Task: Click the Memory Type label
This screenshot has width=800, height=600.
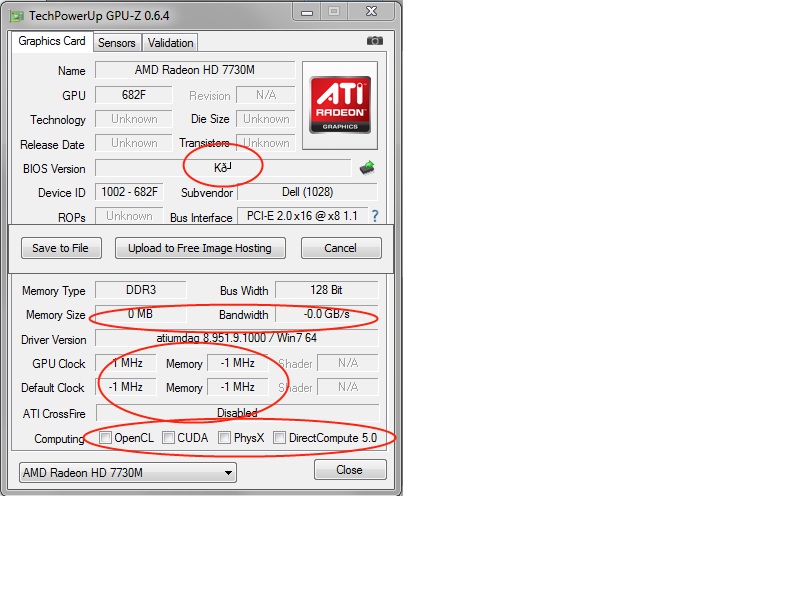Action: [54, 291]
